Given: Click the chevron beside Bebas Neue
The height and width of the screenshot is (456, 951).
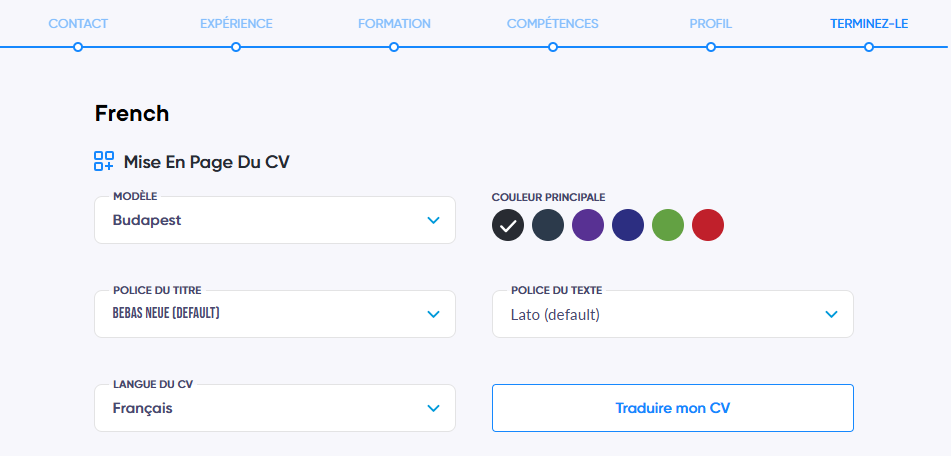Looking at the screenshot, I should coord(433,314).
